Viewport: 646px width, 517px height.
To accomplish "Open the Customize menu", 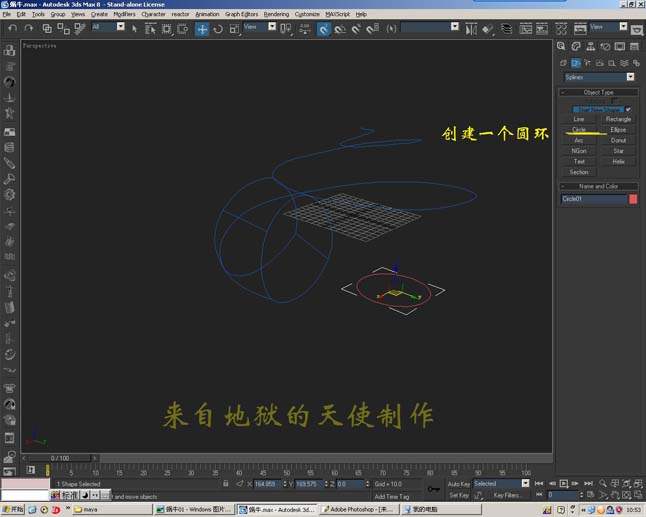I will (307, 14).
